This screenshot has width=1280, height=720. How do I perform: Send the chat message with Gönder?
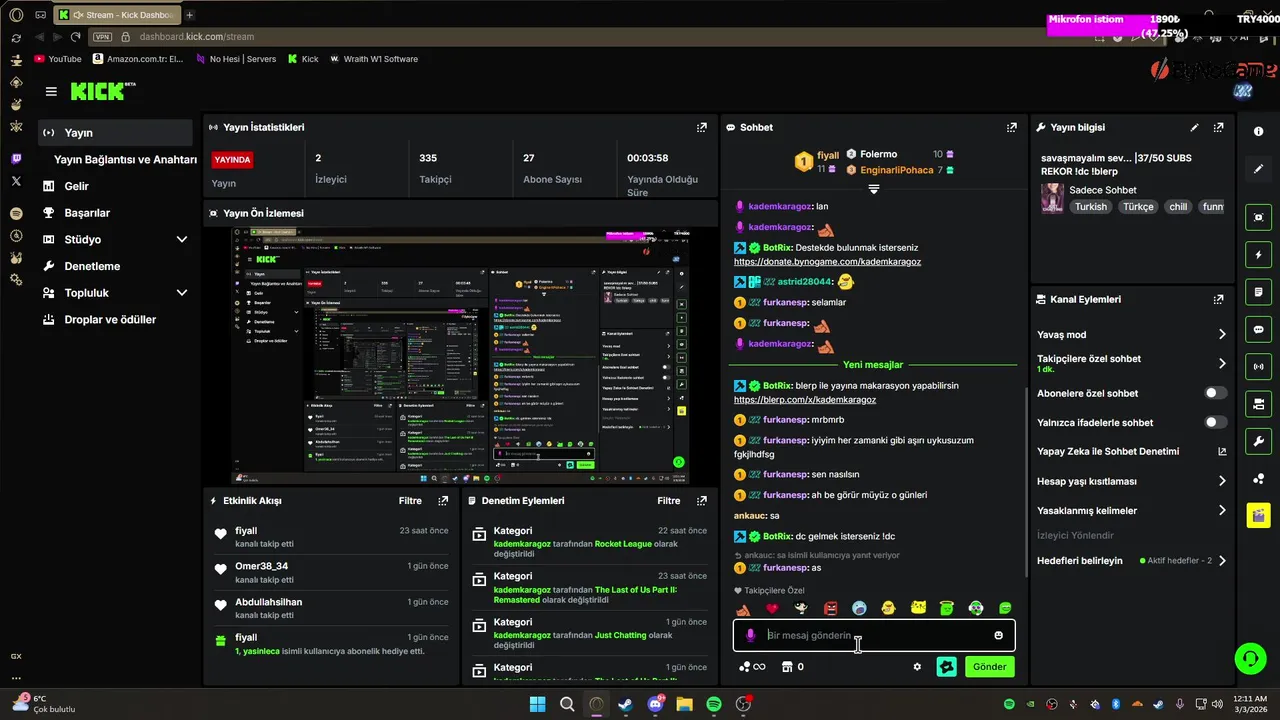[990, 667]
